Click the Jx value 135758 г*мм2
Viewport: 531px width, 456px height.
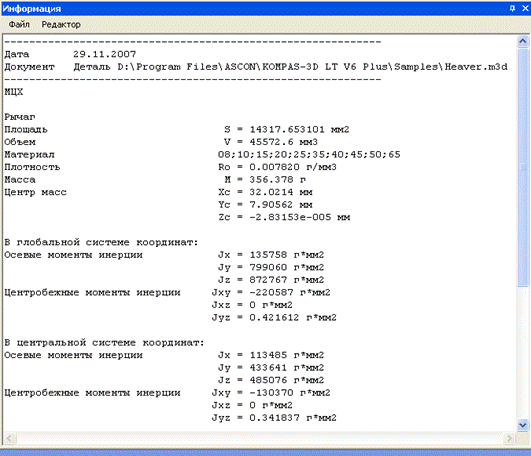pyautogui.click(x=287, y=255)
